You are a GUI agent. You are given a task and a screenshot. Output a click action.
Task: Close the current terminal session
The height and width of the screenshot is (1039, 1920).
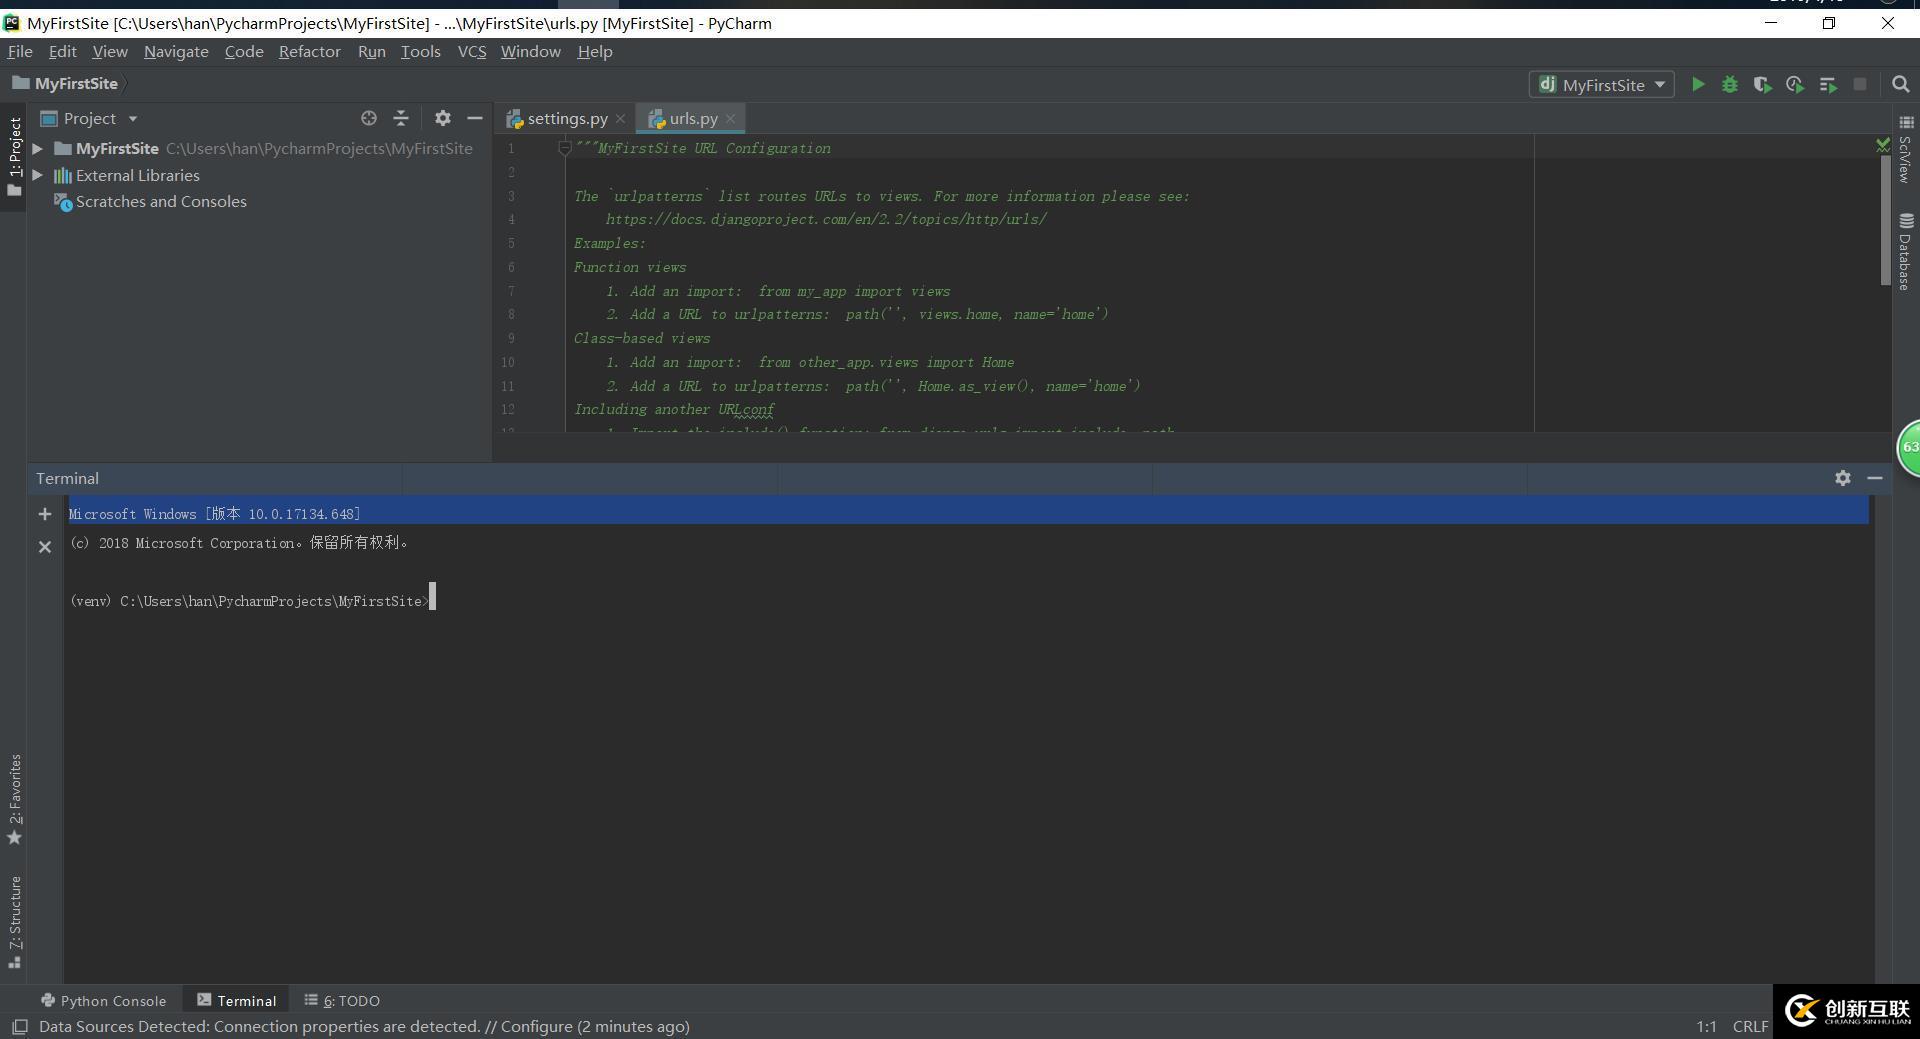pos(45,547)
